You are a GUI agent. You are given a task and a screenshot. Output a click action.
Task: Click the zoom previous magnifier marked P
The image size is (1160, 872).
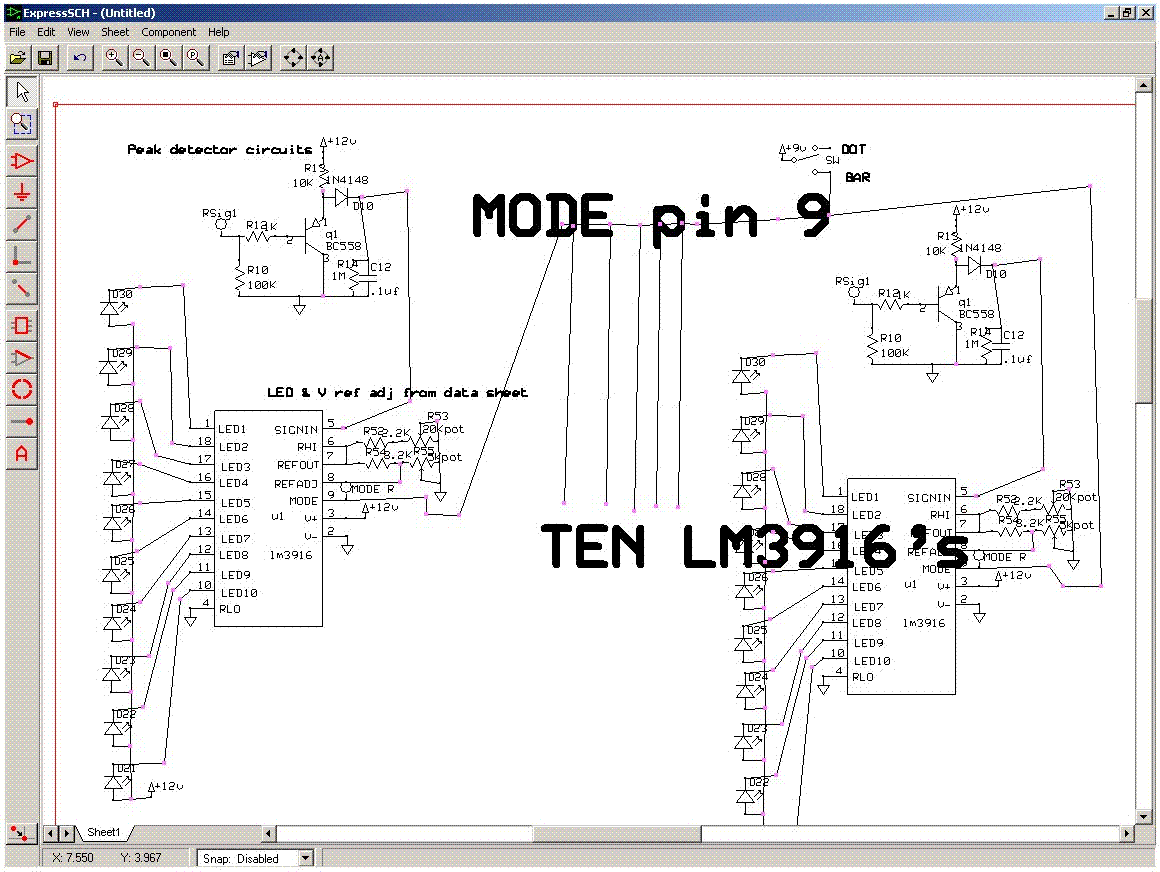click(195, 58)
